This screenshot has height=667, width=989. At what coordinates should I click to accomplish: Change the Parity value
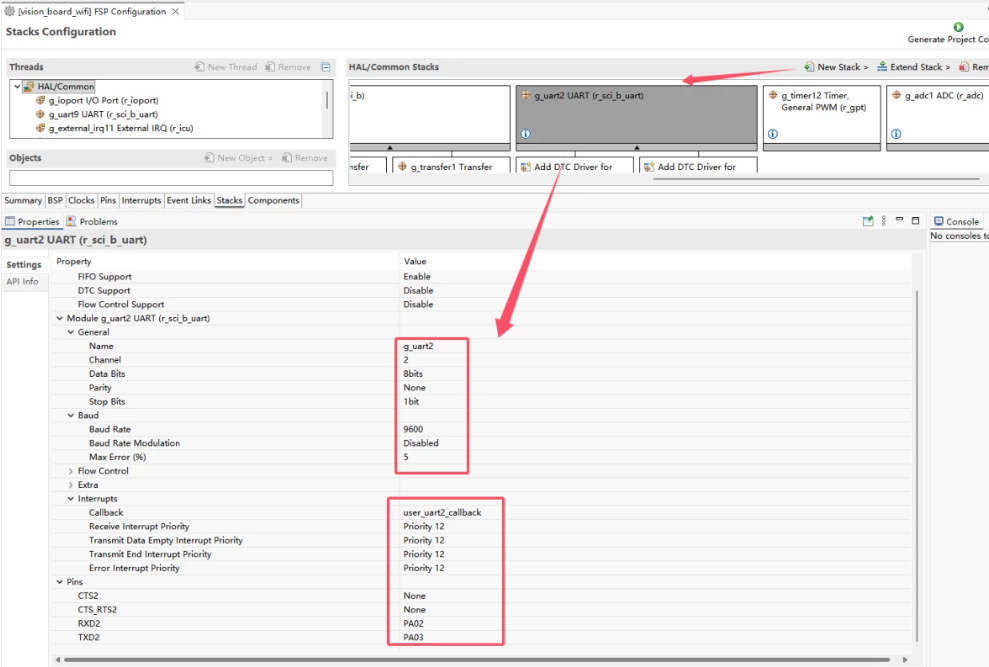tap(414, 387)
